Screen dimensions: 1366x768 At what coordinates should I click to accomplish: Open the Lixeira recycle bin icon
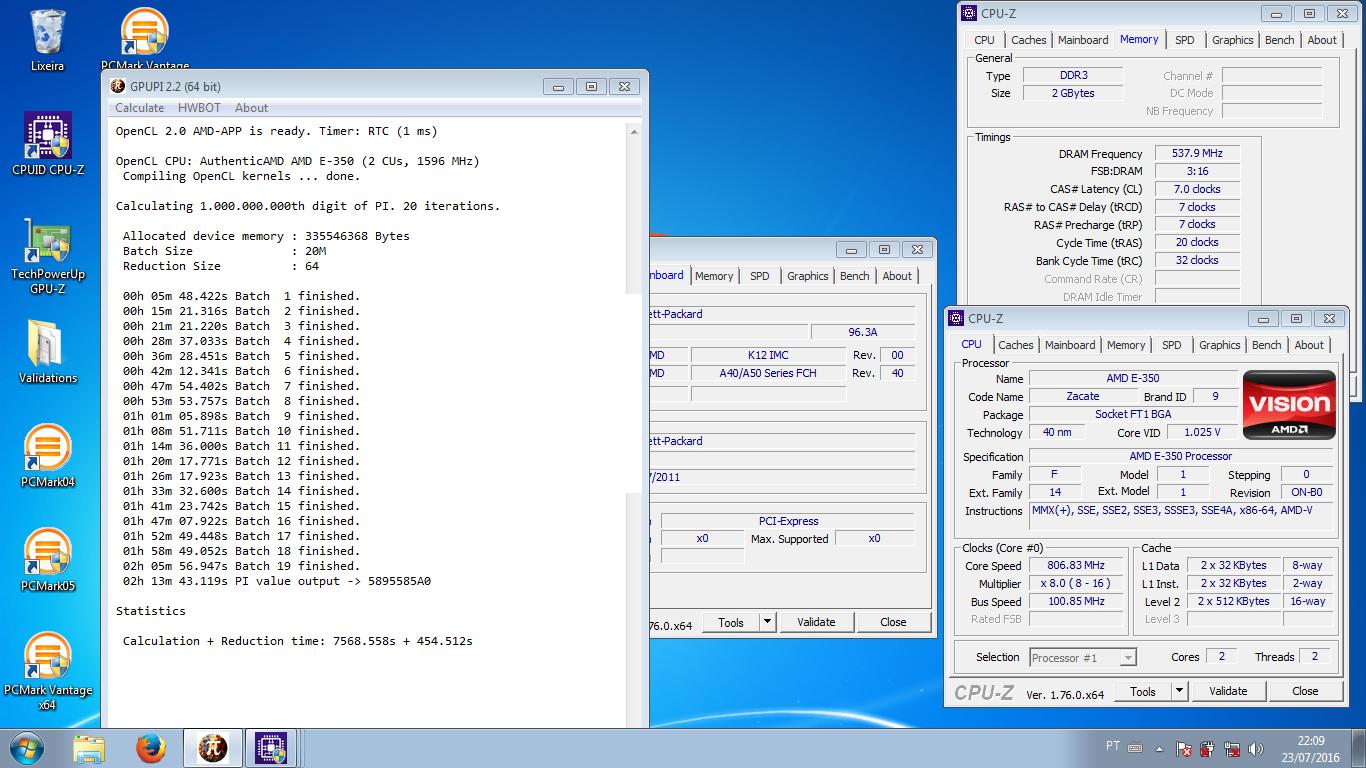click(47, 41)
